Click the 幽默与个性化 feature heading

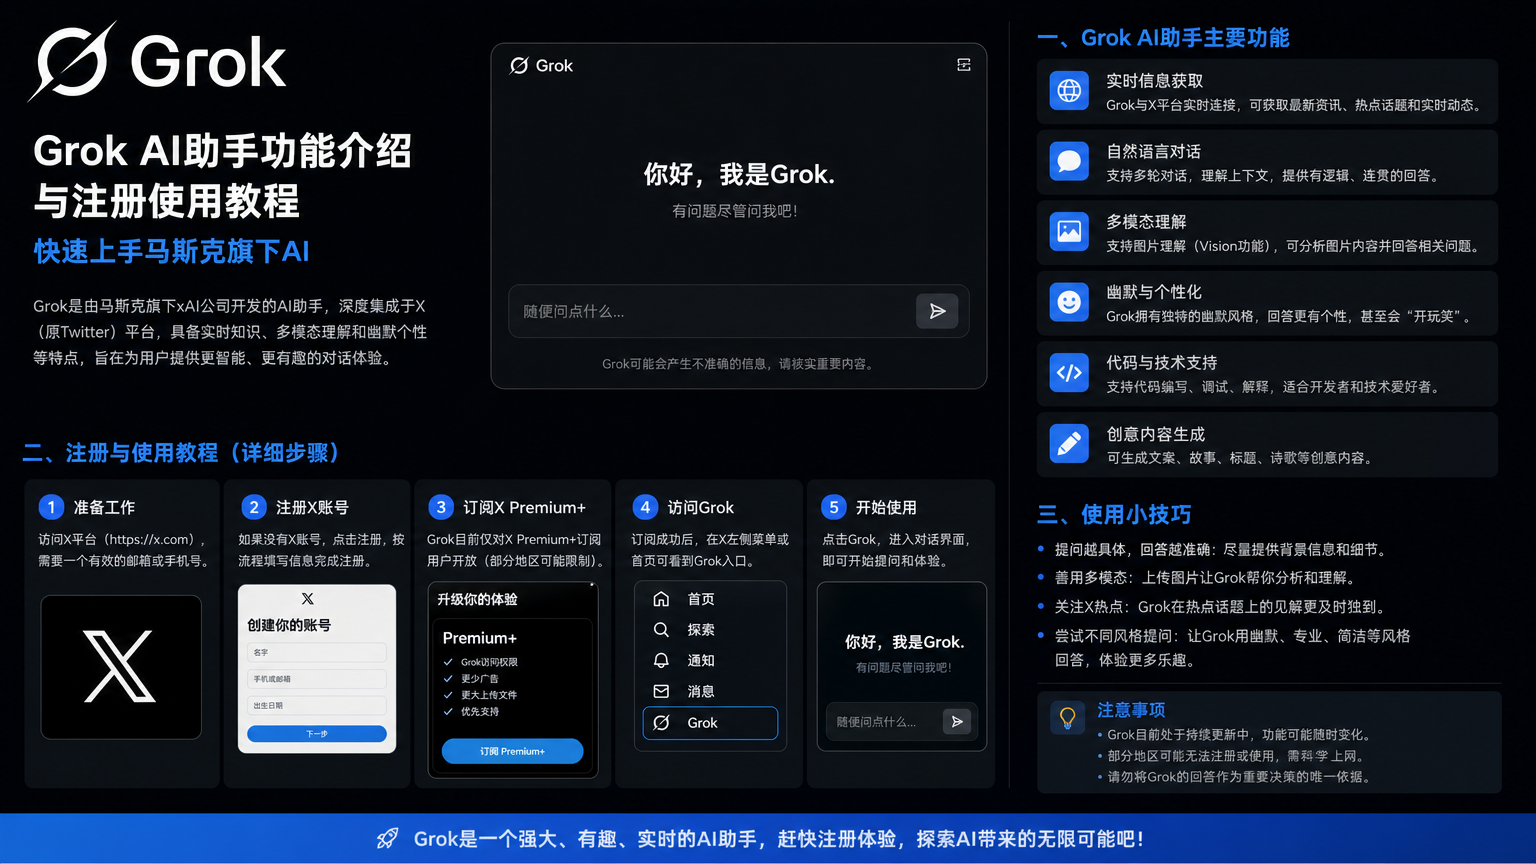tap(1154, 292)
